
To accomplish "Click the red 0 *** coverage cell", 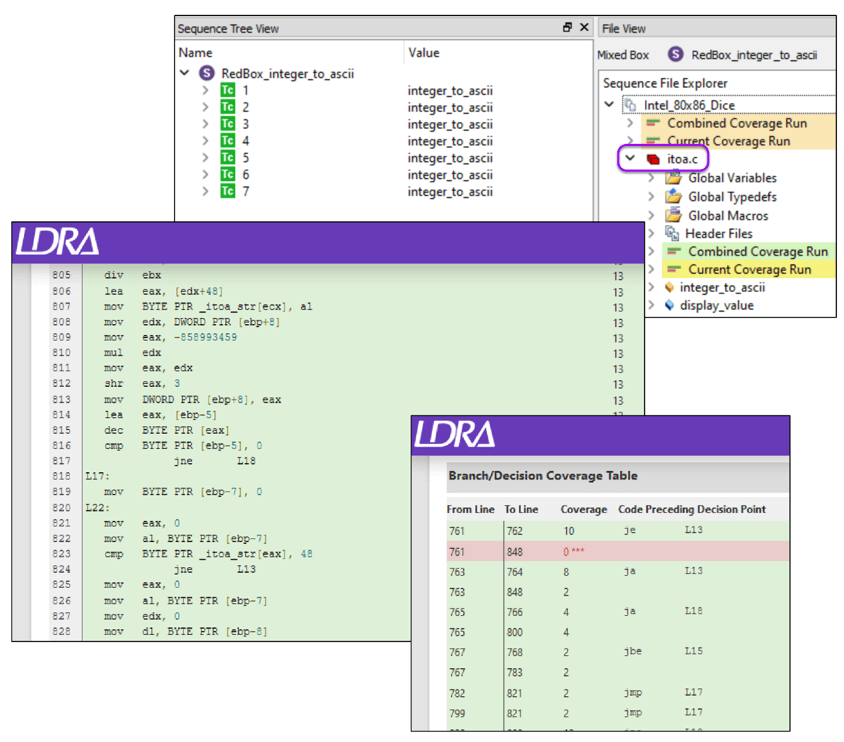I will [574, 552].
